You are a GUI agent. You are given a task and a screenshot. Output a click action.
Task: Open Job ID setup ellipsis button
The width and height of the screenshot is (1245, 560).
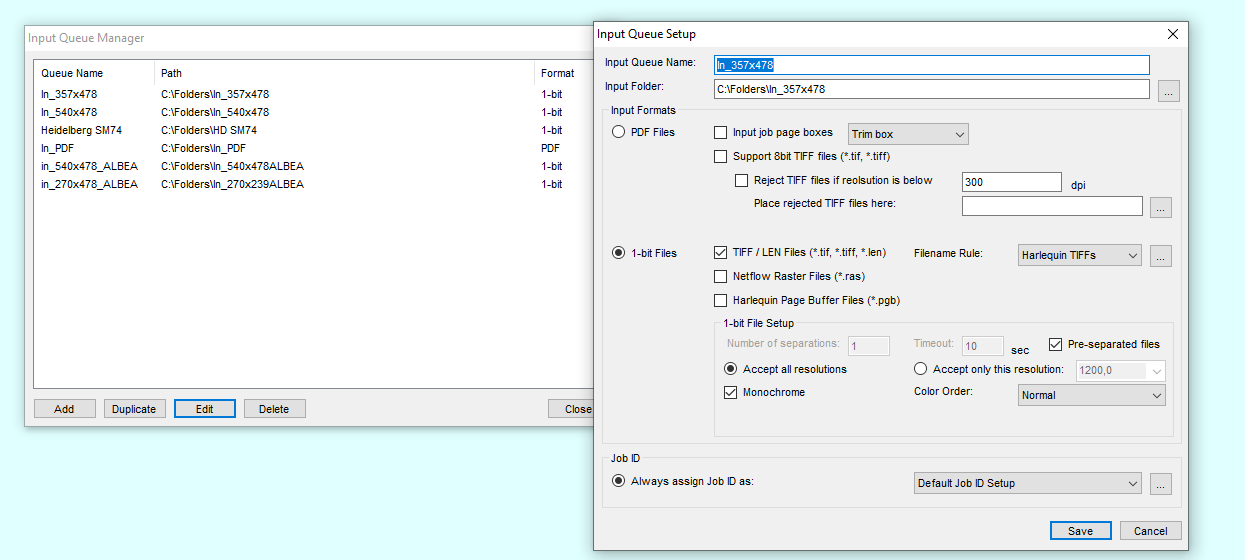click(1160, 484)
